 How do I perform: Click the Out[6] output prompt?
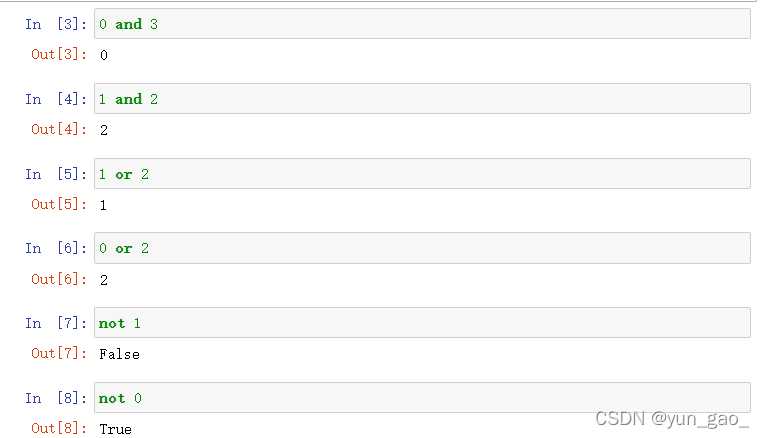click(58, 279)
